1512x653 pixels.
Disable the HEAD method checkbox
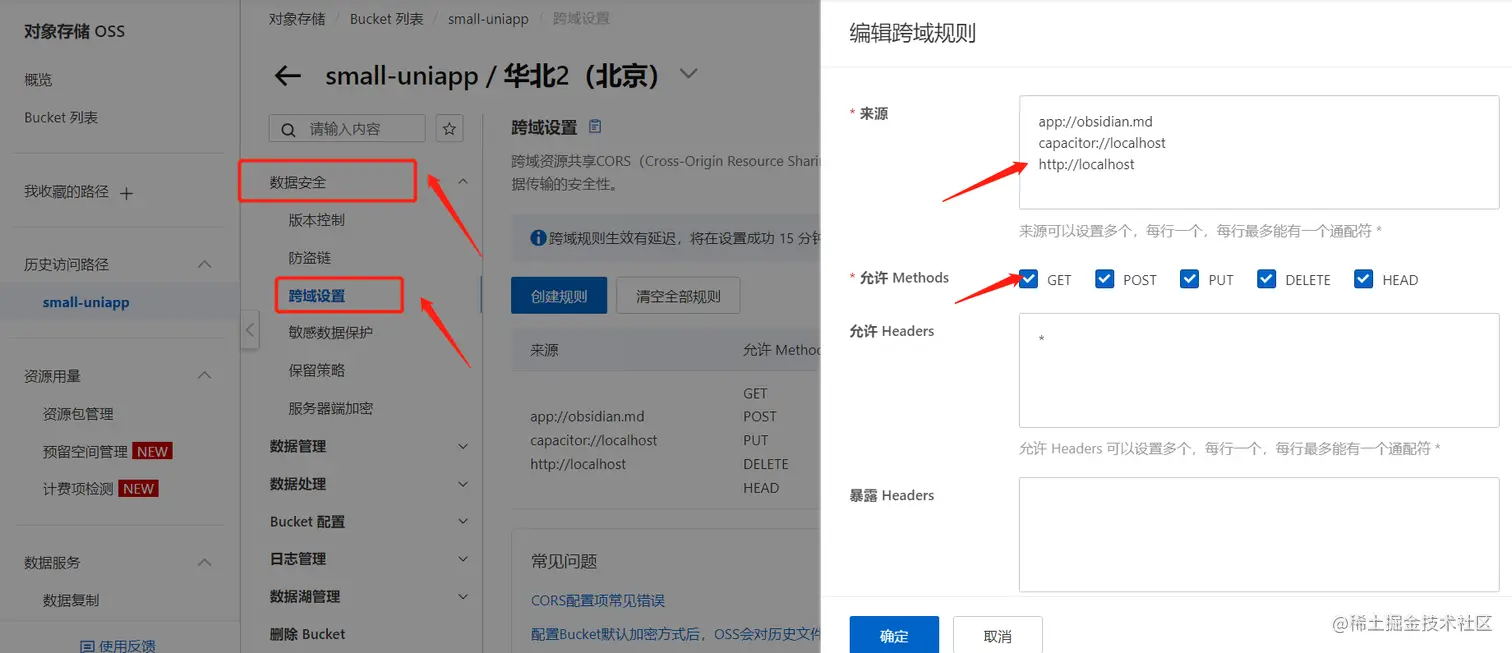click(1363, 279)
